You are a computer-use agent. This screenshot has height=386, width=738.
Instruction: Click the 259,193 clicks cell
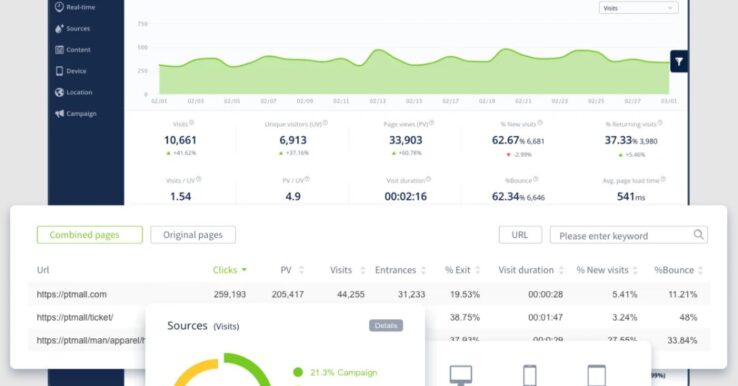(x=230, y=294)
